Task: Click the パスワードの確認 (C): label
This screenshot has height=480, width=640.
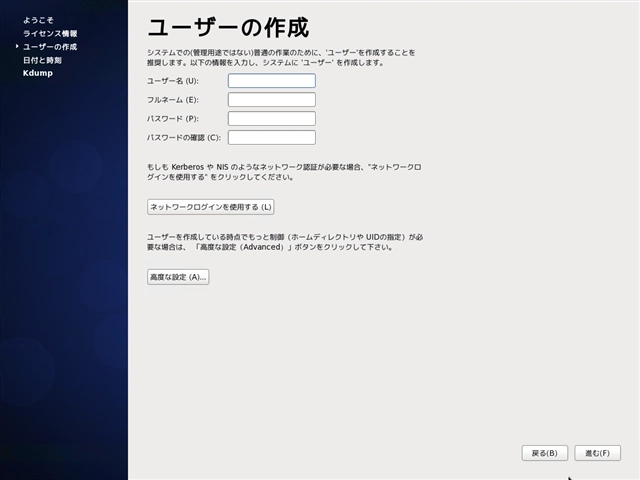Action: (x=184, y=138)
